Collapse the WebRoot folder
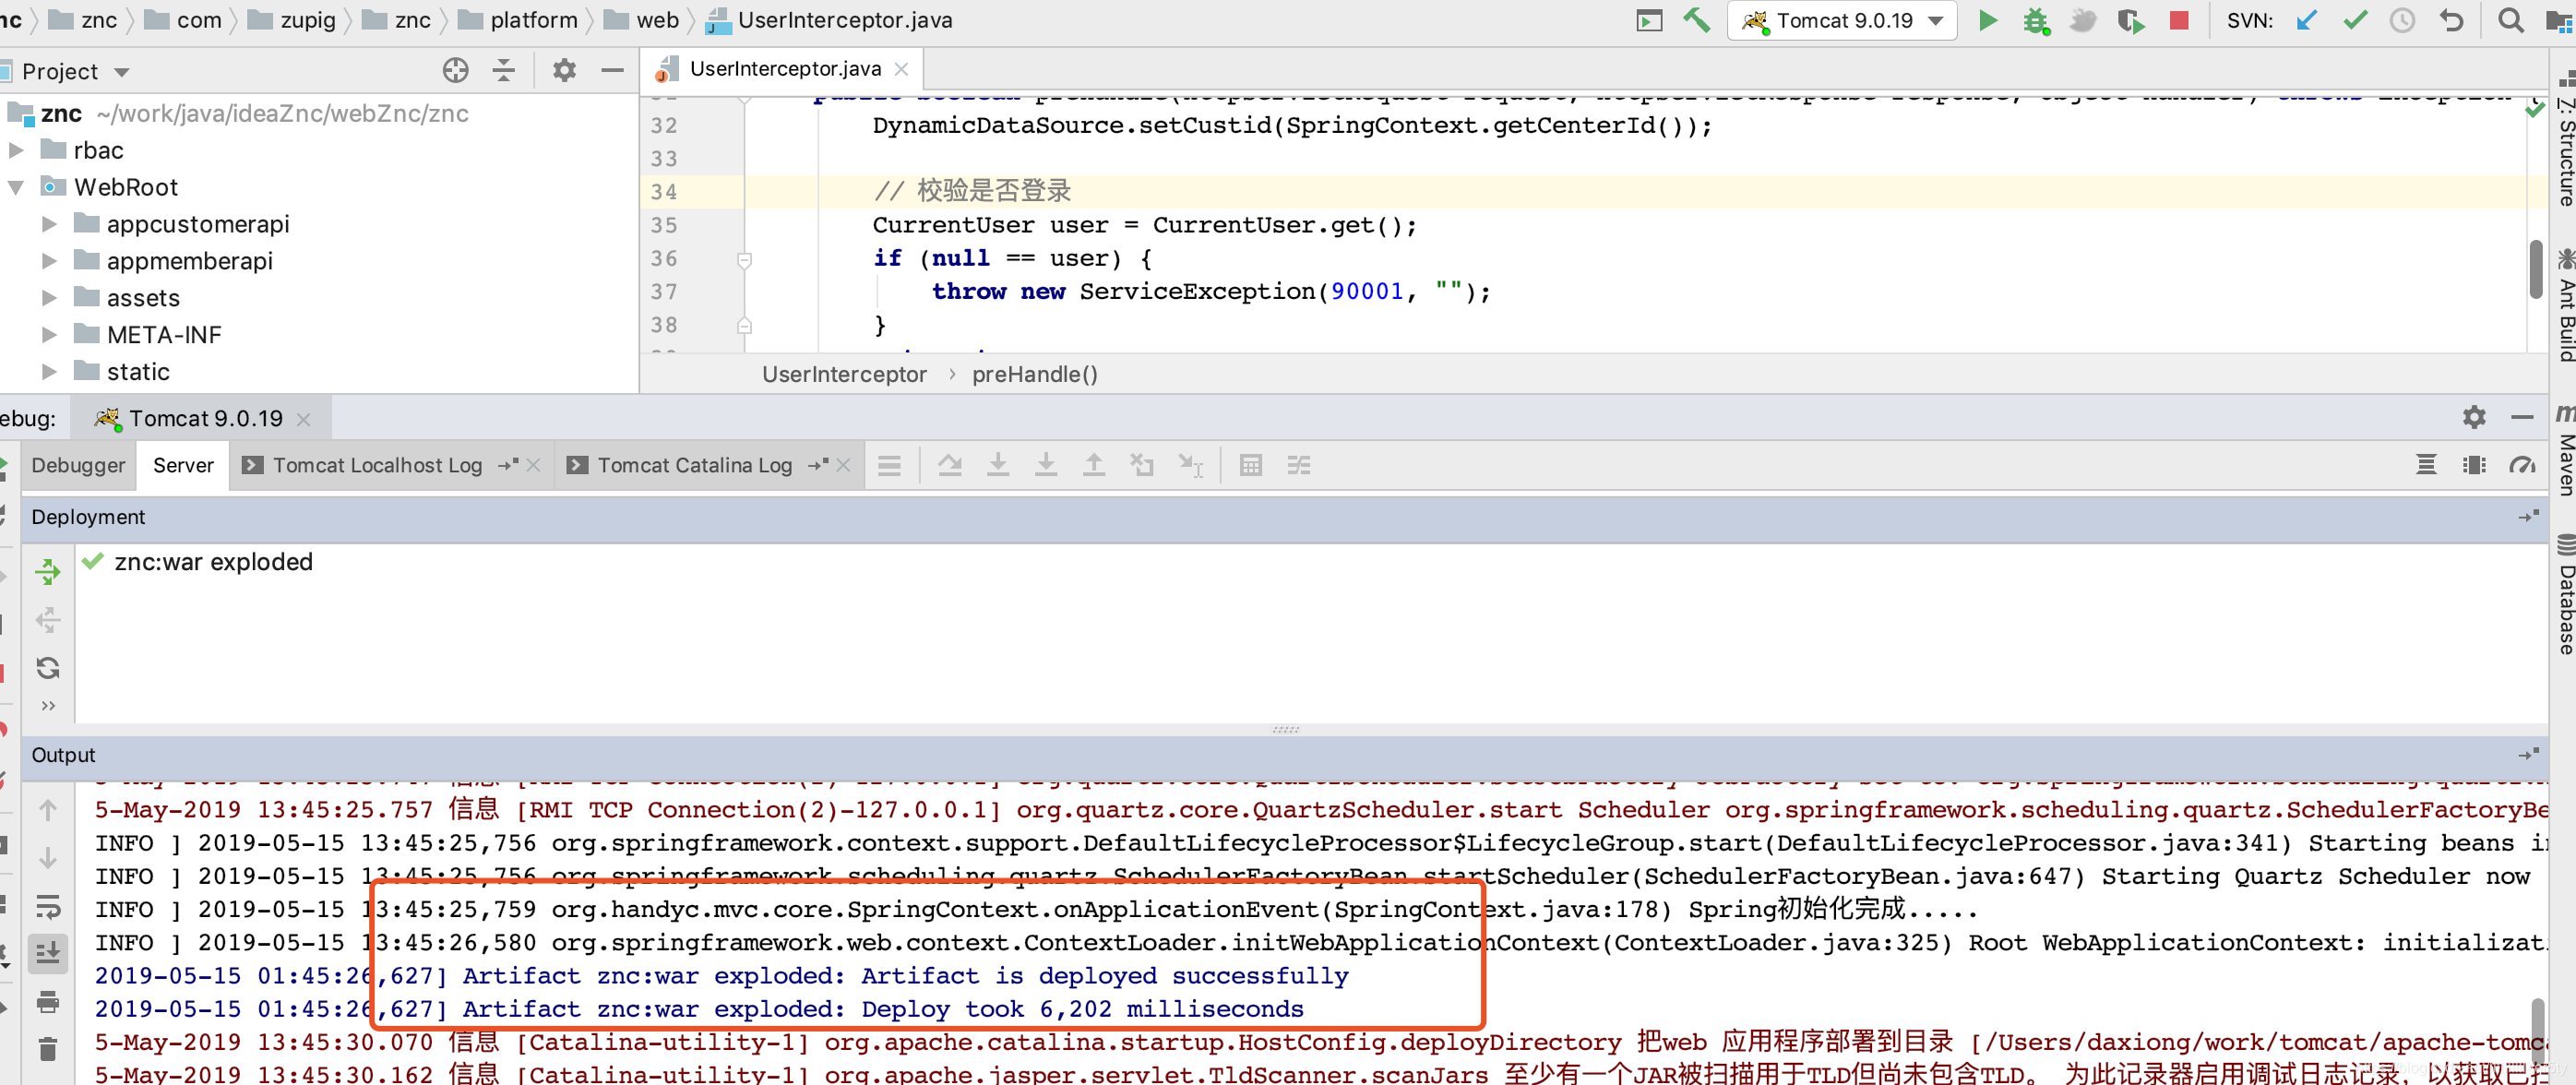This screenshot has height=1085, width=2576. point(15,187)
